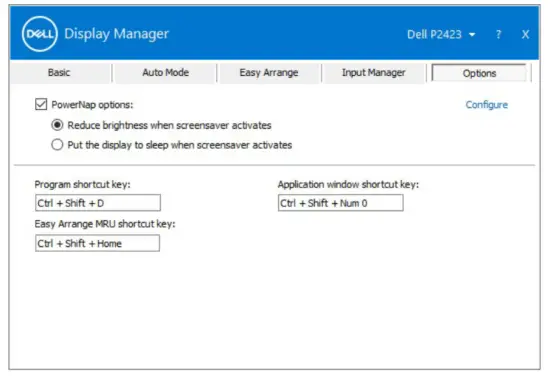Open the Dell P2423 monitor dropdown

click(x=441, y=34)
